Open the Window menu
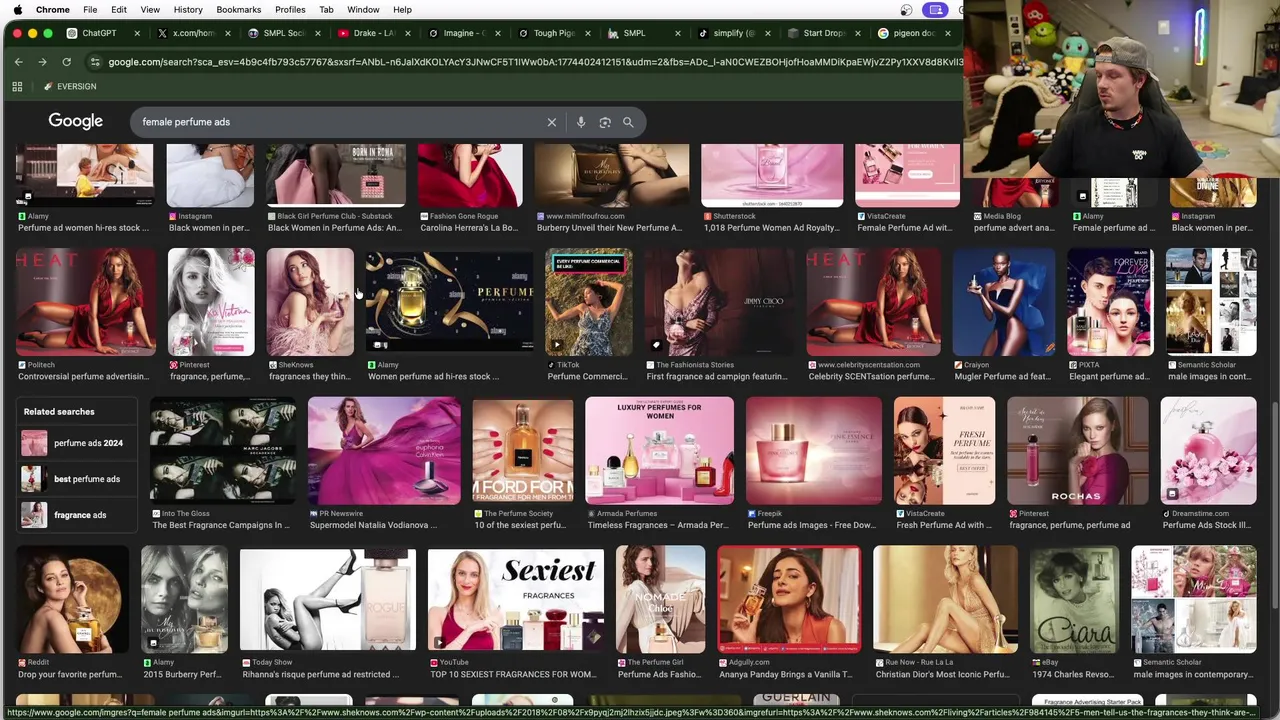The image size is (1280, 720). [363, 9]
